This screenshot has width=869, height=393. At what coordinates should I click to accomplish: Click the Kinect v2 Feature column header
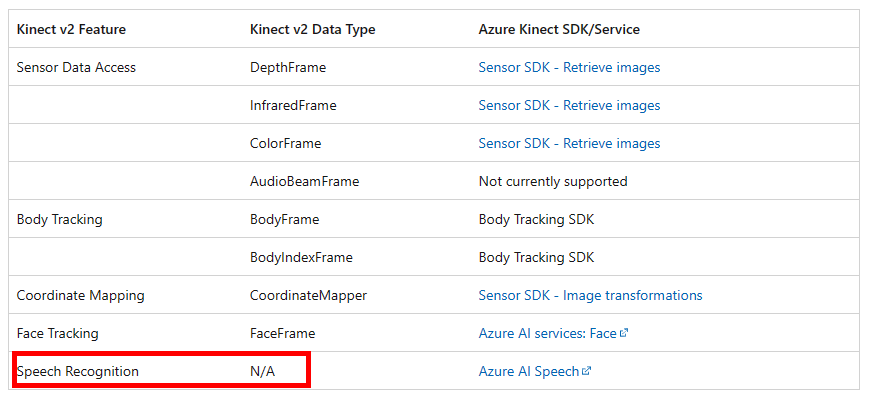(71, 29)
